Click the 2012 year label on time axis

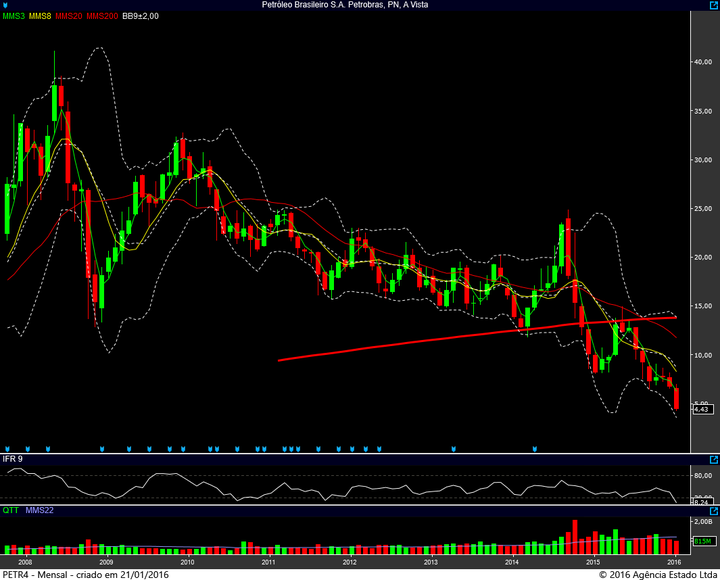[x=349, y=562]
